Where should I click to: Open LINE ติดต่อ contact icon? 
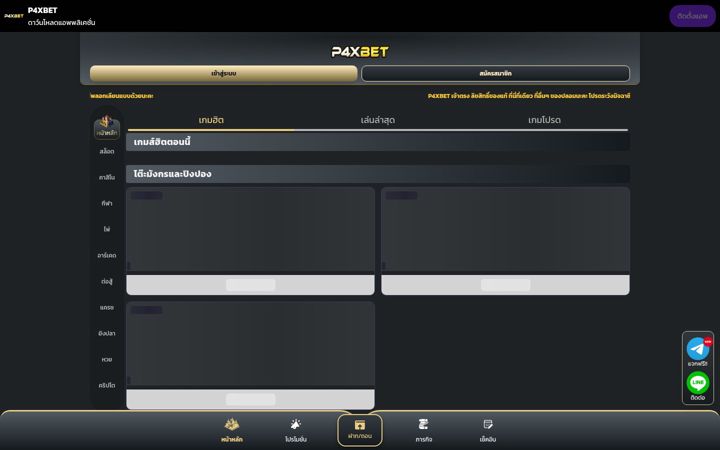coord(698,386)
